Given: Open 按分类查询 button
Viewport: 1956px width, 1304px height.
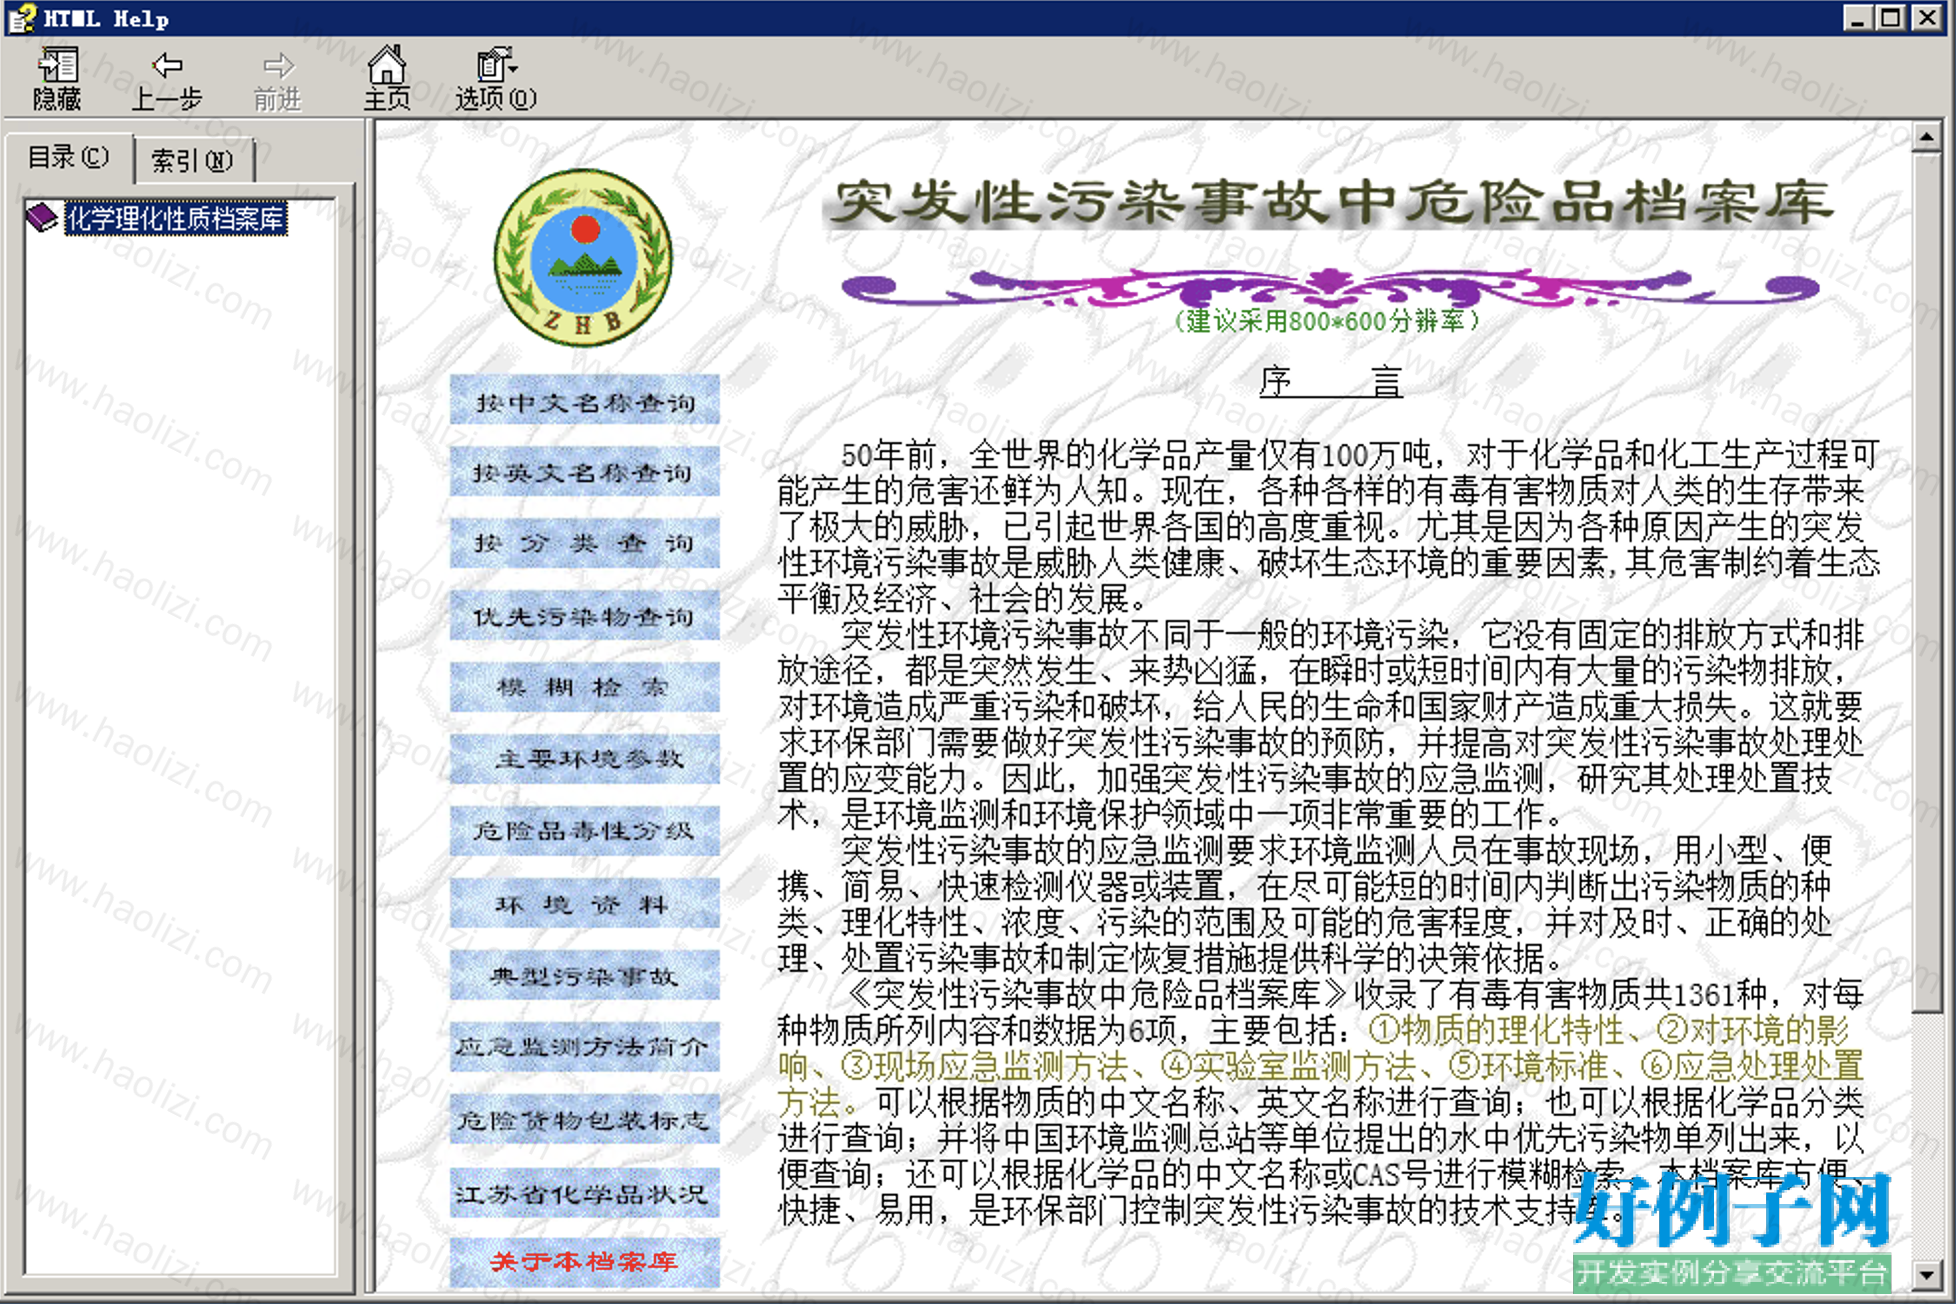Looking at the screenshot, I should point(585,543).
